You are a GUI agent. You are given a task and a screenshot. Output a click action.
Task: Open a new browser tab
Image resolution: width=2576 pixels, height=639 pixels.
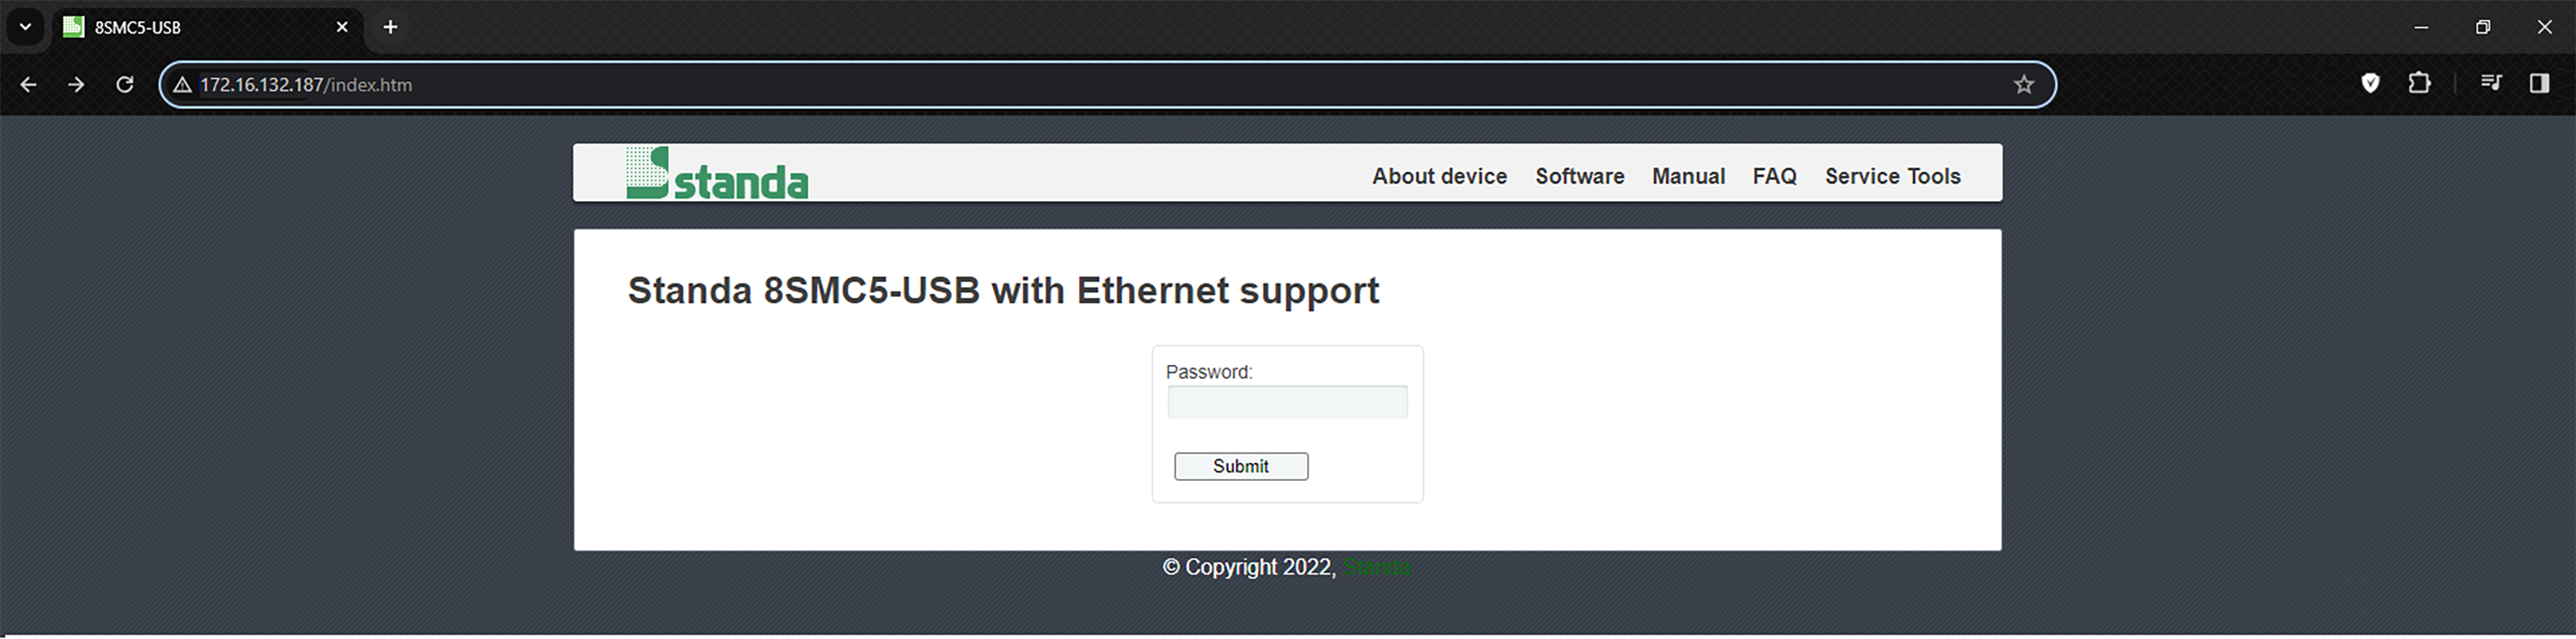(x=390, y=27)
